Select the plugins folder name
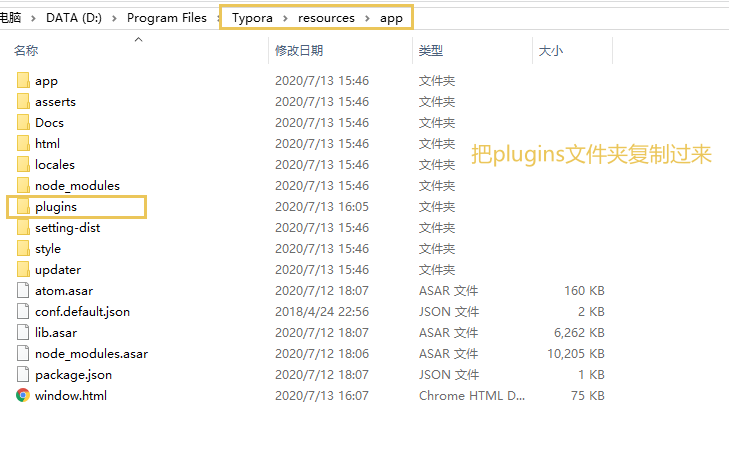Screen dimensions: 729x453 pos(56,207)
